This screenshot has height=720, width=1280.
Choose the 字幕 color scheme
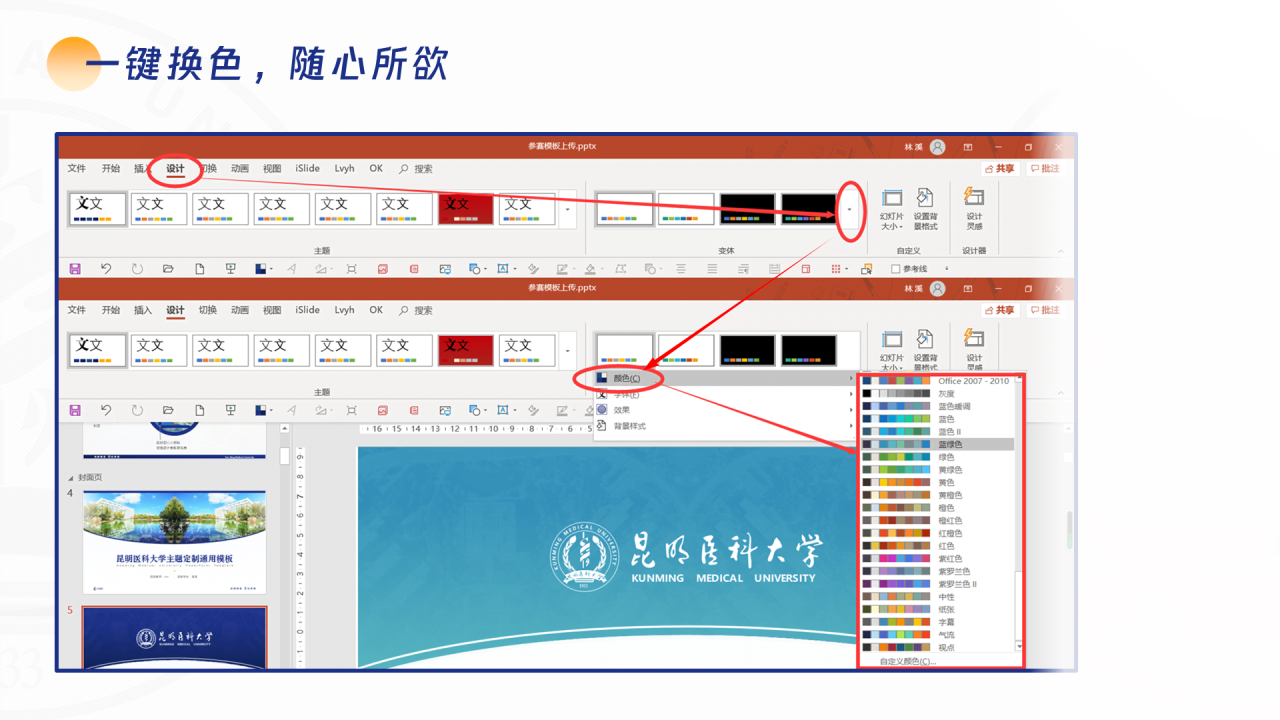pos(937,622)
